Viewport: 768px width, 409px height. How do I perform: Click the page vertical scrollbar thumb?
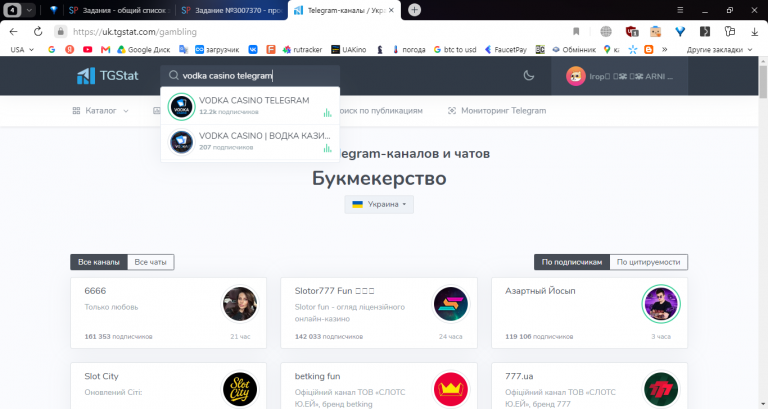coord(763,81)
